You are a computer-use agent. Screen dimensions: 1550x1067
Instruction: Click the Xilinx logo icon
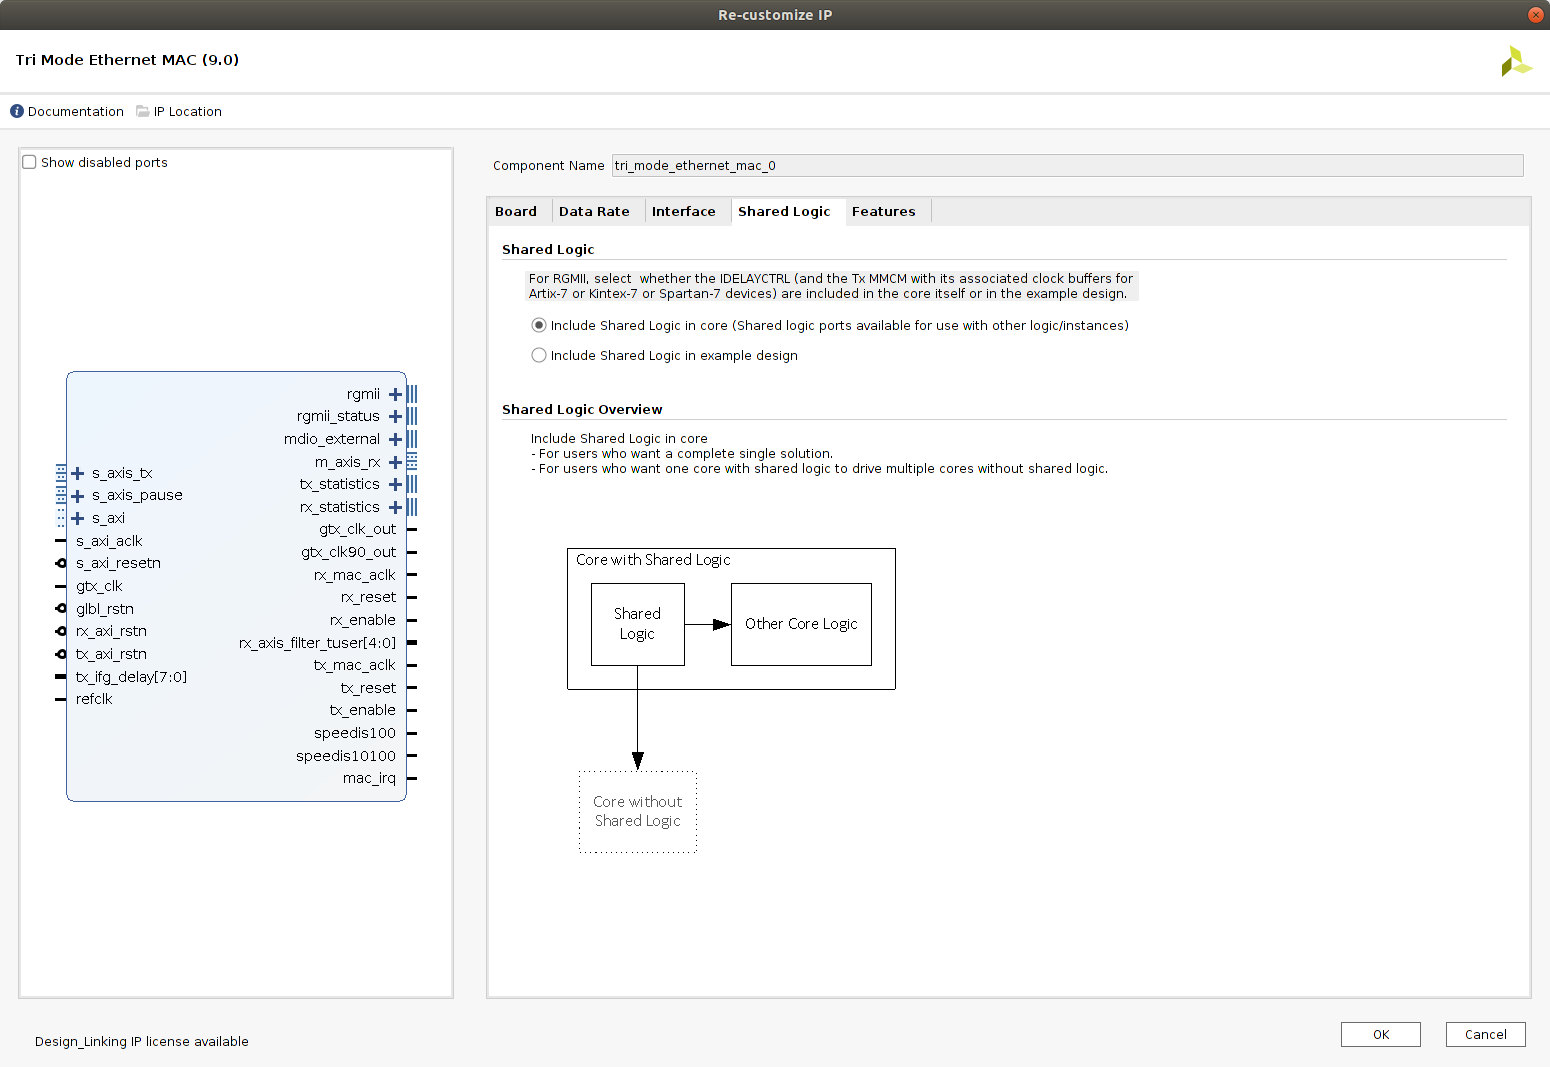(x=1516, y=61)
